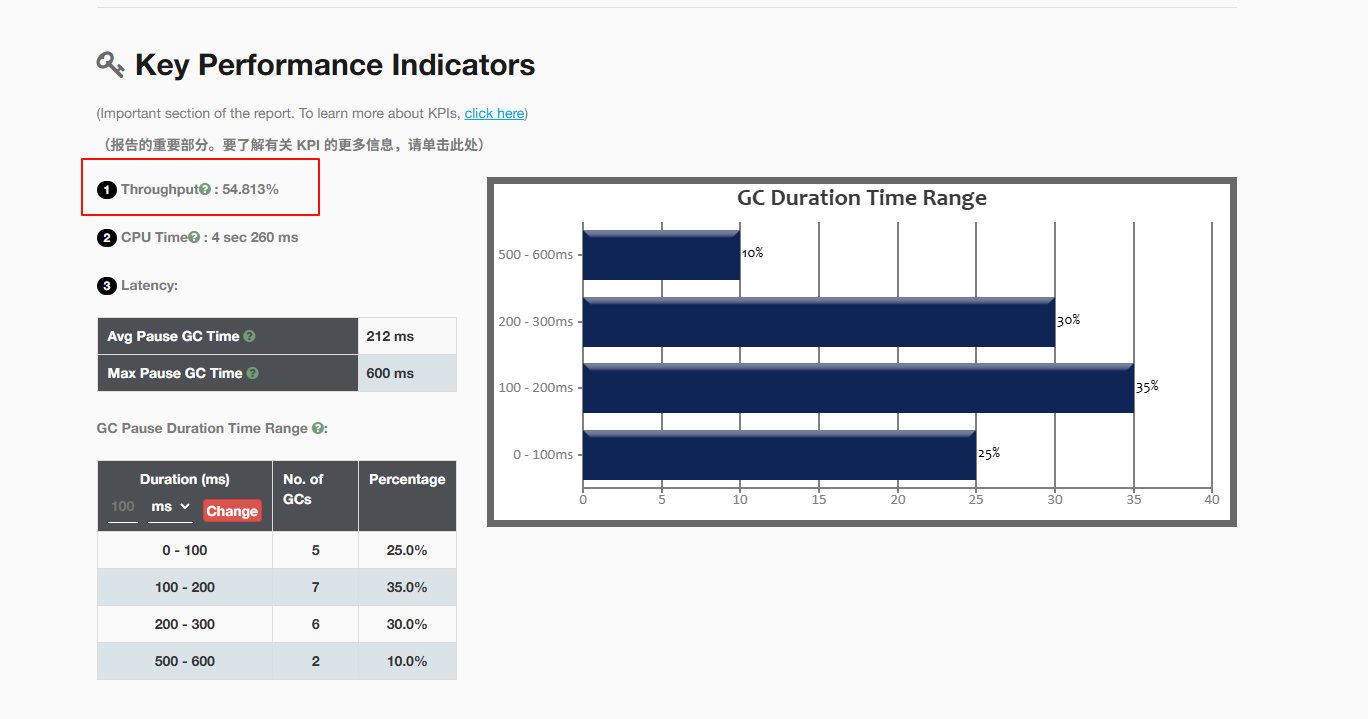
Task: Click the number 2 badge before CPU Time
Action: pyautogui.click(x=106, y=238)
